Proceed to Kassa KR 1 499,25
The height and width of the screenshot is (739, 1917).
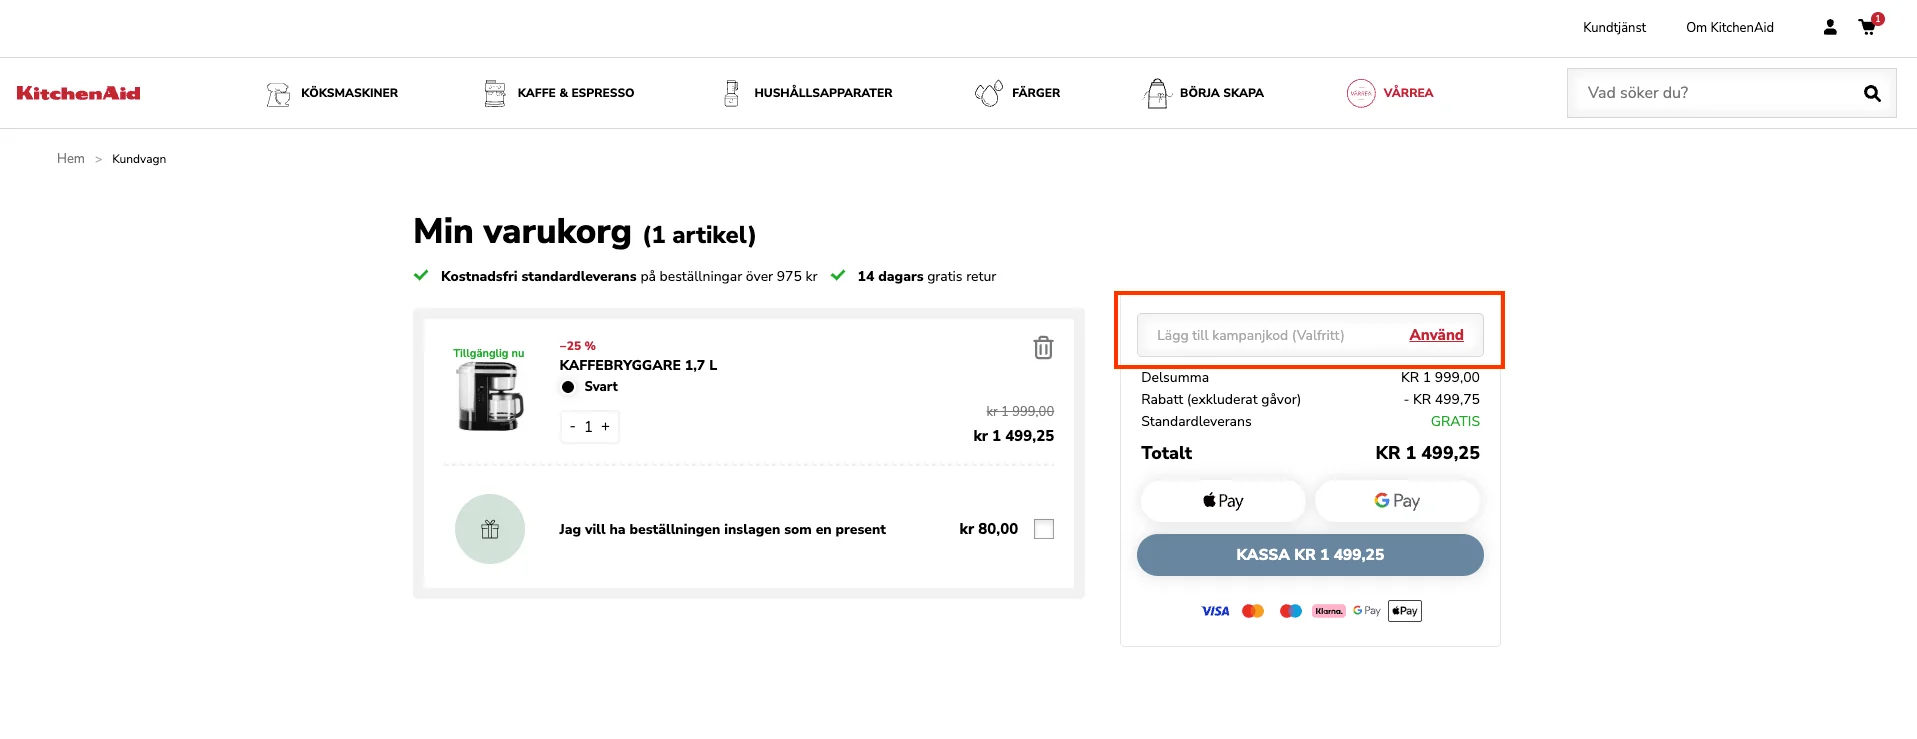click(1310, 555)
